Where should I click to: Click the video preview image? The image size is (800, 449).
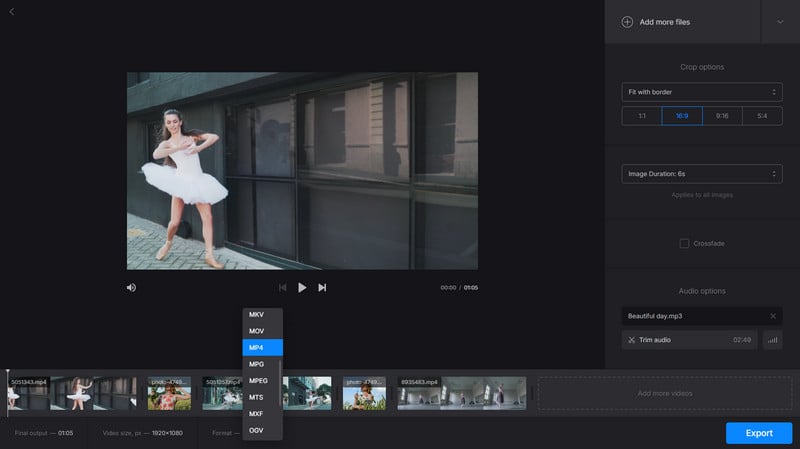click(302, 171)
